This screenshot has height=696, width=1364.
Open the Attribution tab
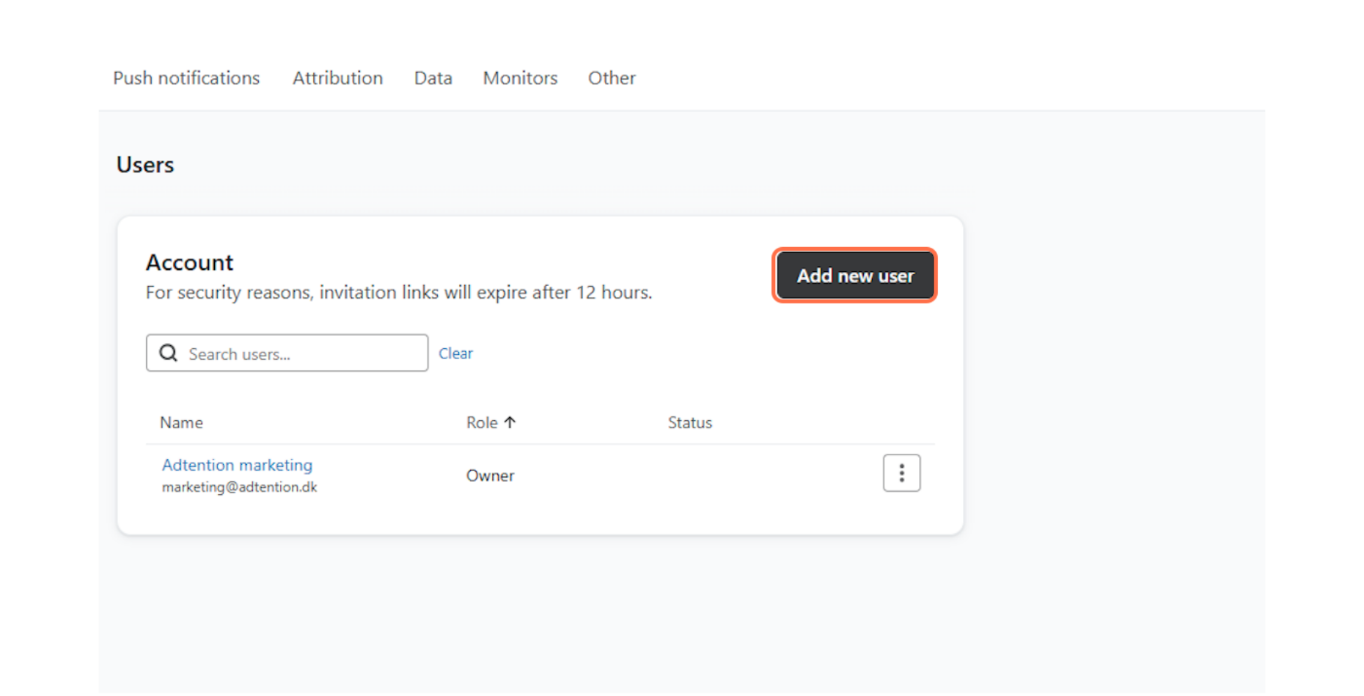[337, 78]
